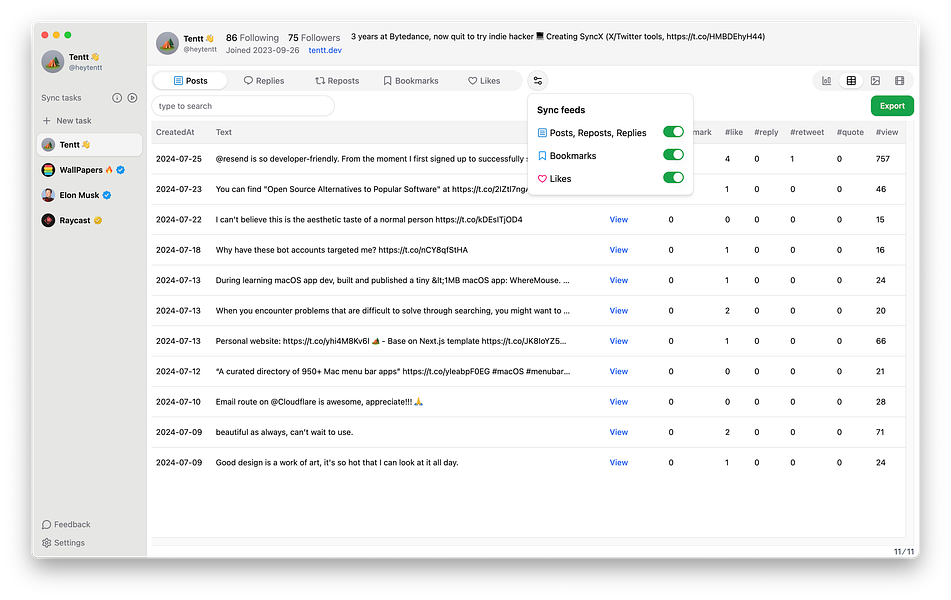Click '86 Following' count in header

coord(252,38)
